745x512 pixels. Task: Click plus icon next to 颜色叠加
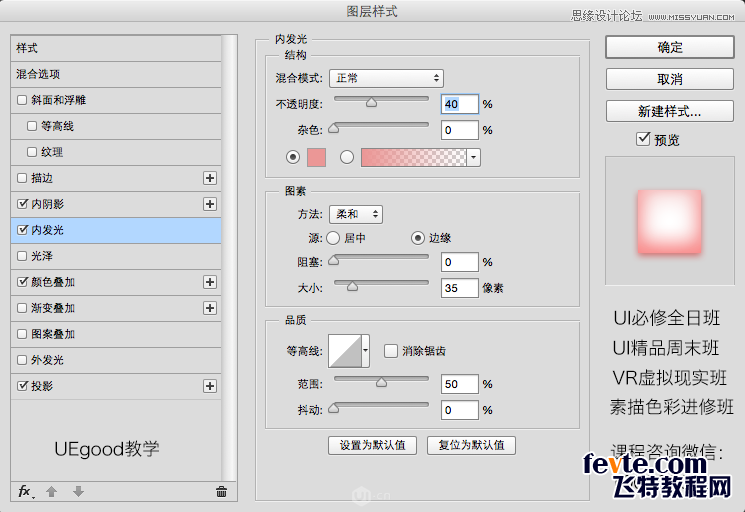pos(210,282)
